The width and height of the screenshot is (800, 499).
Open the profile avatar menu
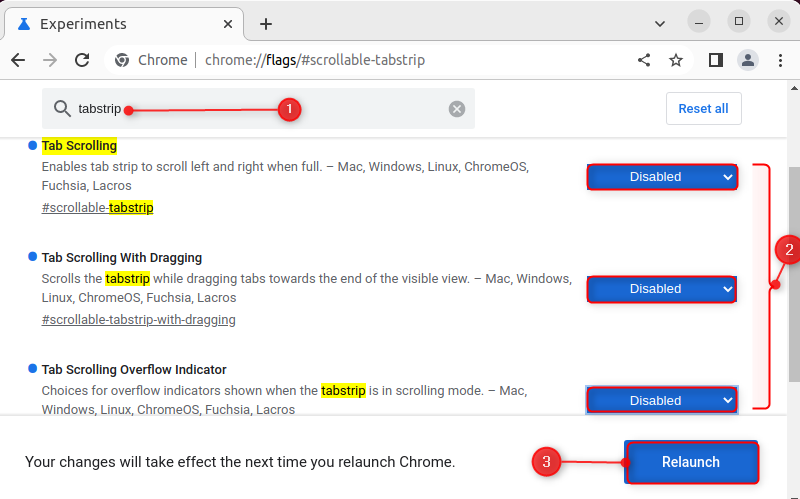tap(748, 60)
